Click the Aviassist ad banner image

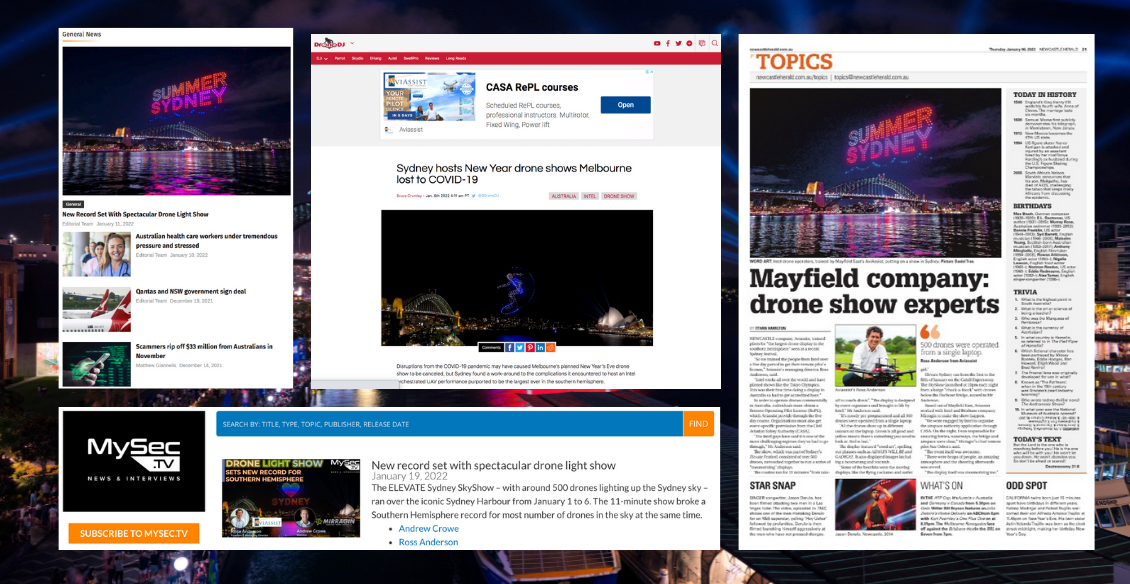[x=430, y=97]
